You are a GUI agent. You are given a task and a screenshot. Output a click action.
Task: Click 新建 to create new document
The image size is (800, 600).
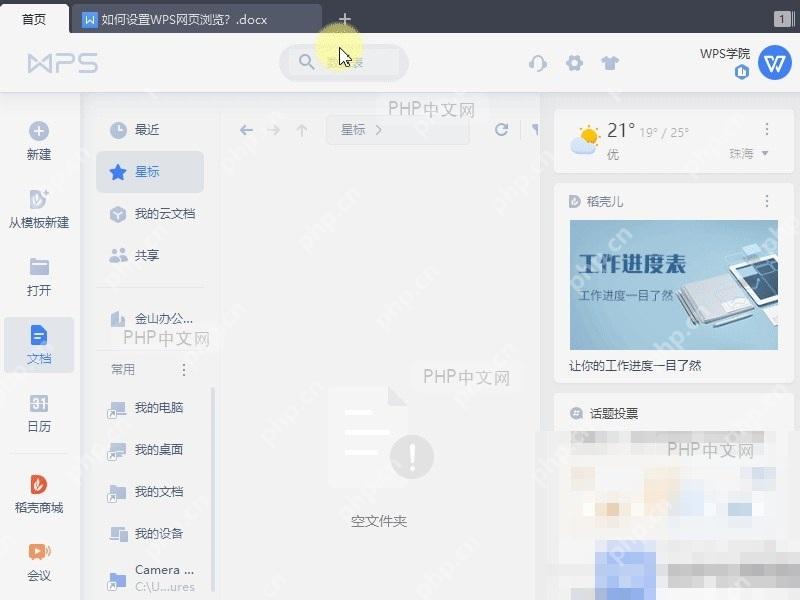39,141
